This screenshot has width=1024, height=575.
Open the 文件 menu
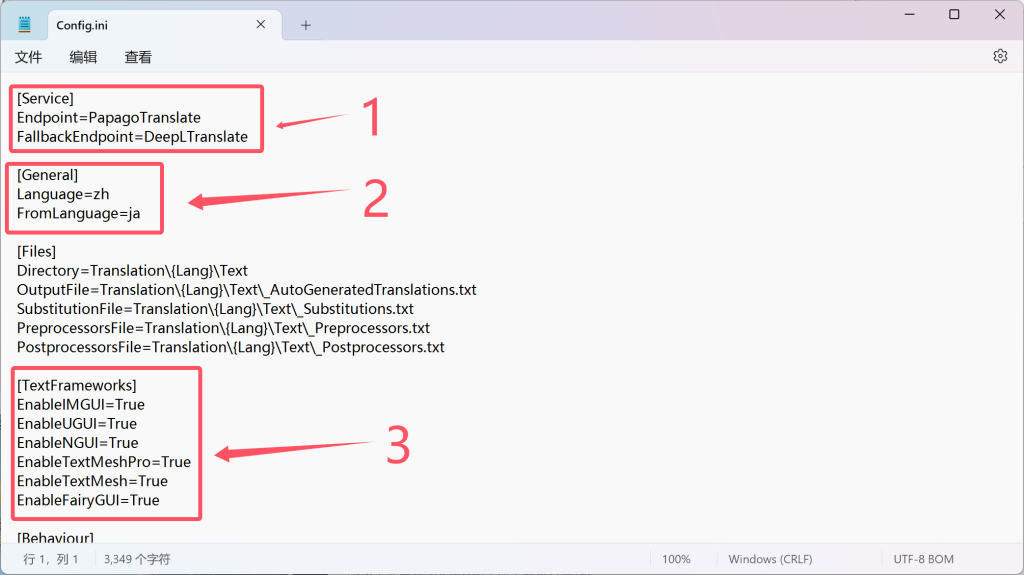28,57
